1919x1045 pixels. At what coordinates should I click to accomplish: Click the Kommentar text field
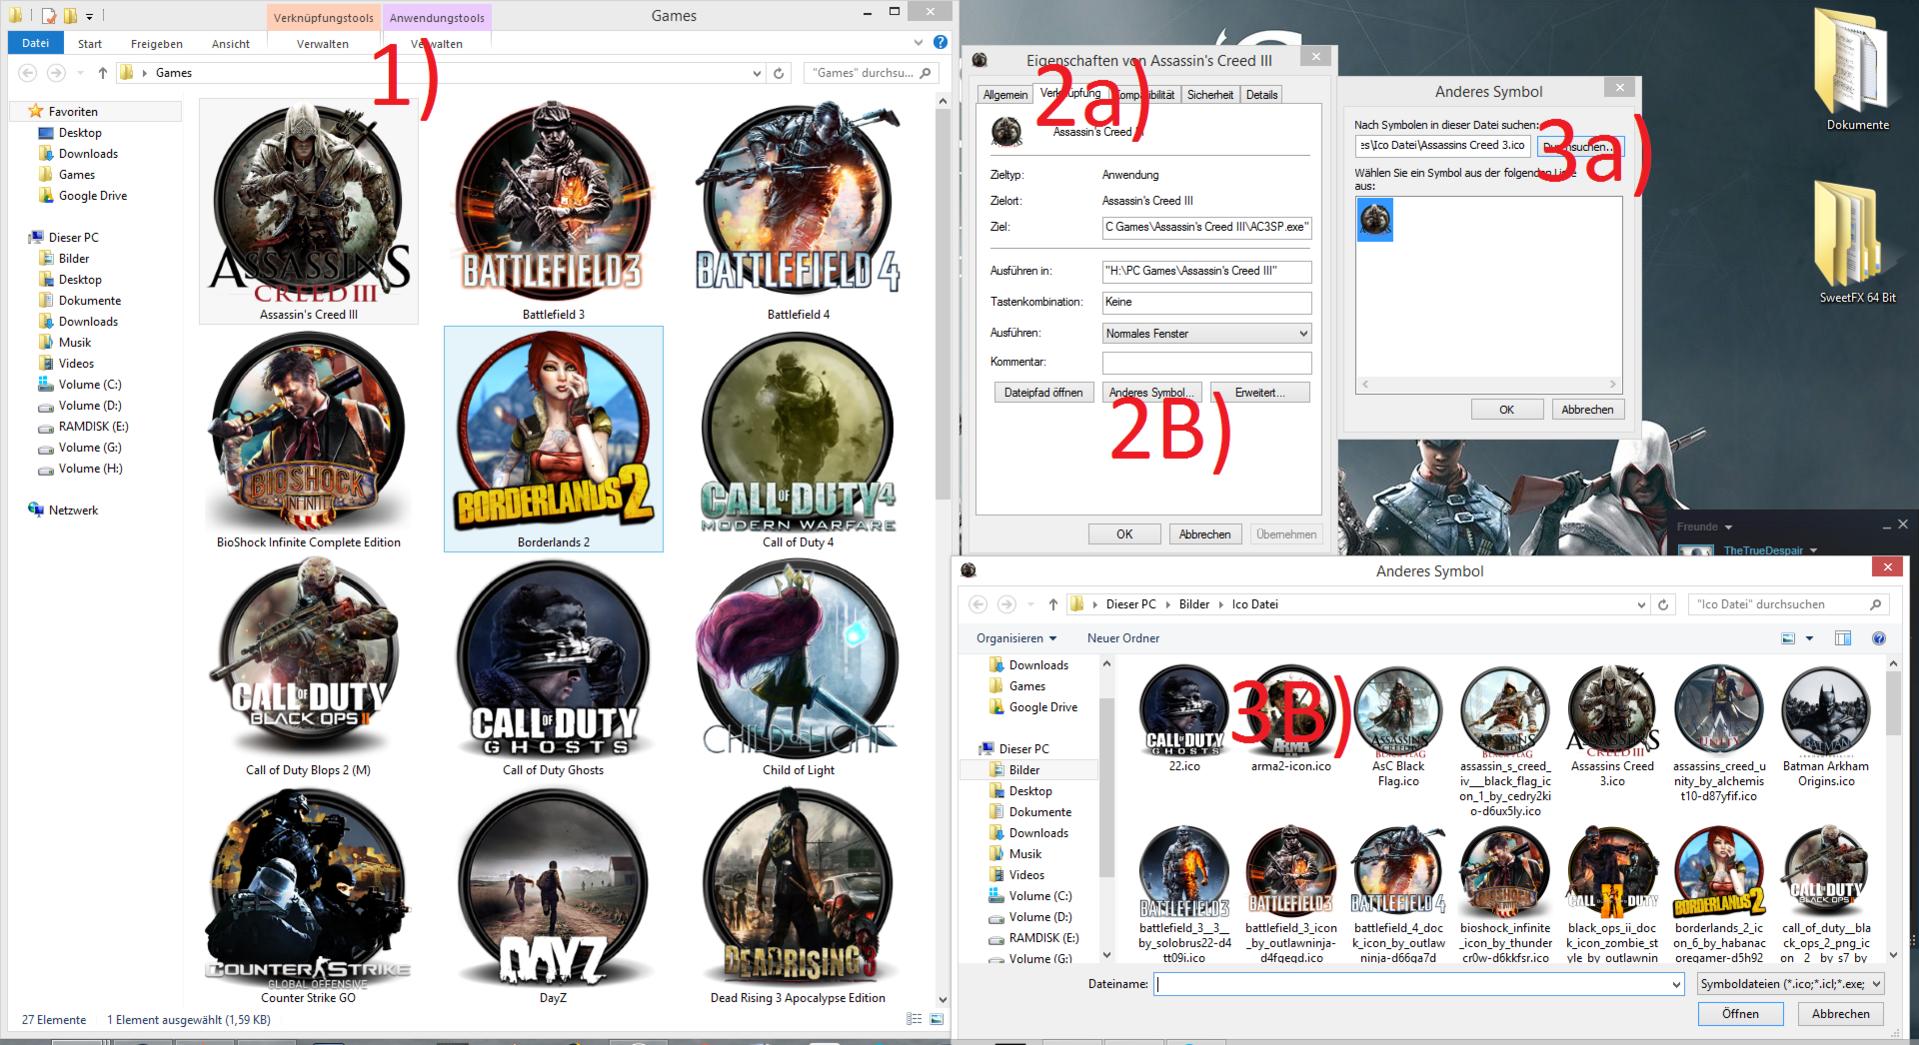click(1206, 362)
